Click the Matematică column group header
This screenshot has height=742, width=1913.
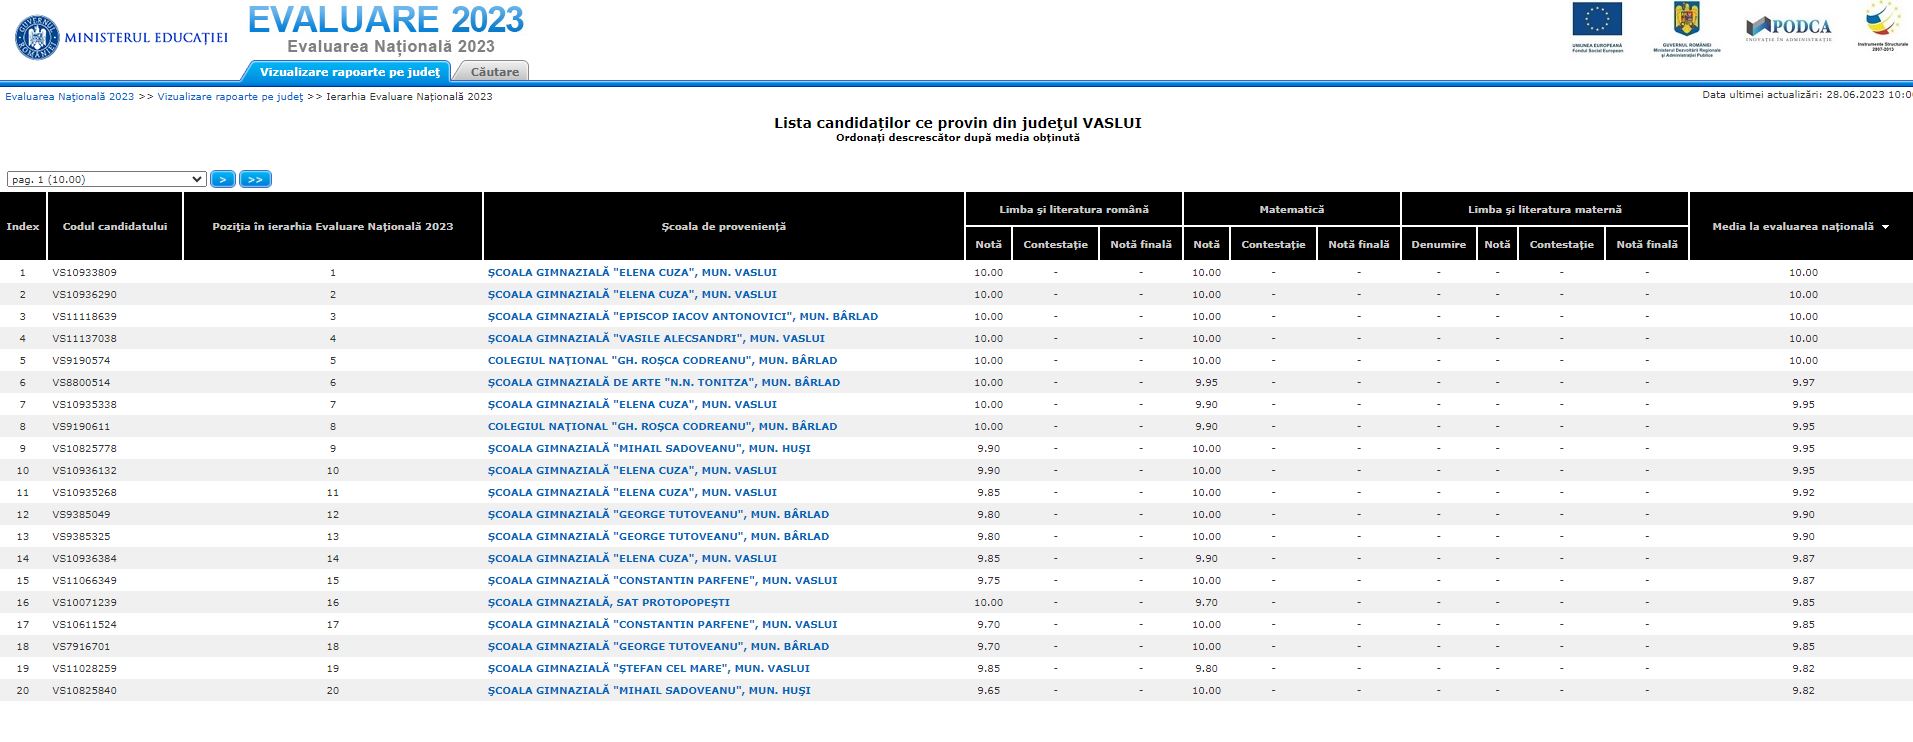point(1292,210)
